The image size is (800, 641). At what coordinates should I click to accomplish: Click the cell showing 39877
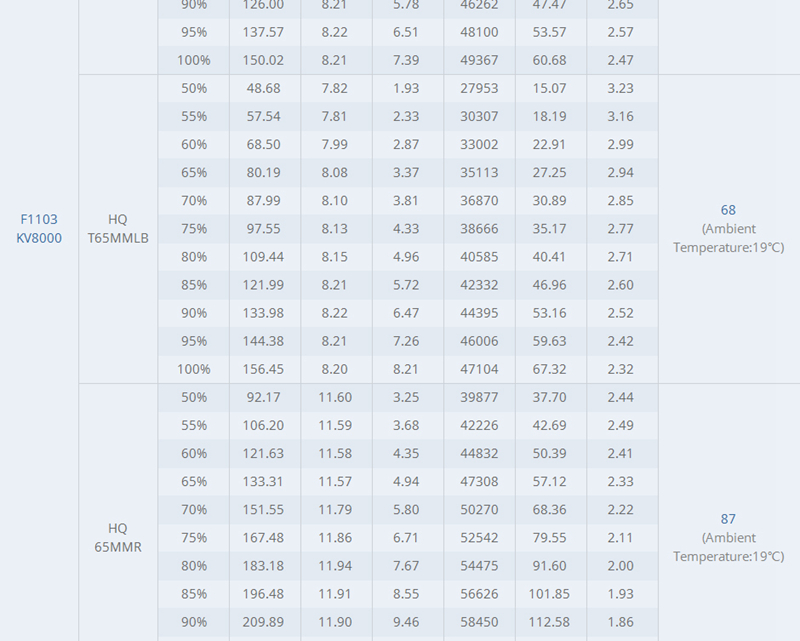click(479, 397)
